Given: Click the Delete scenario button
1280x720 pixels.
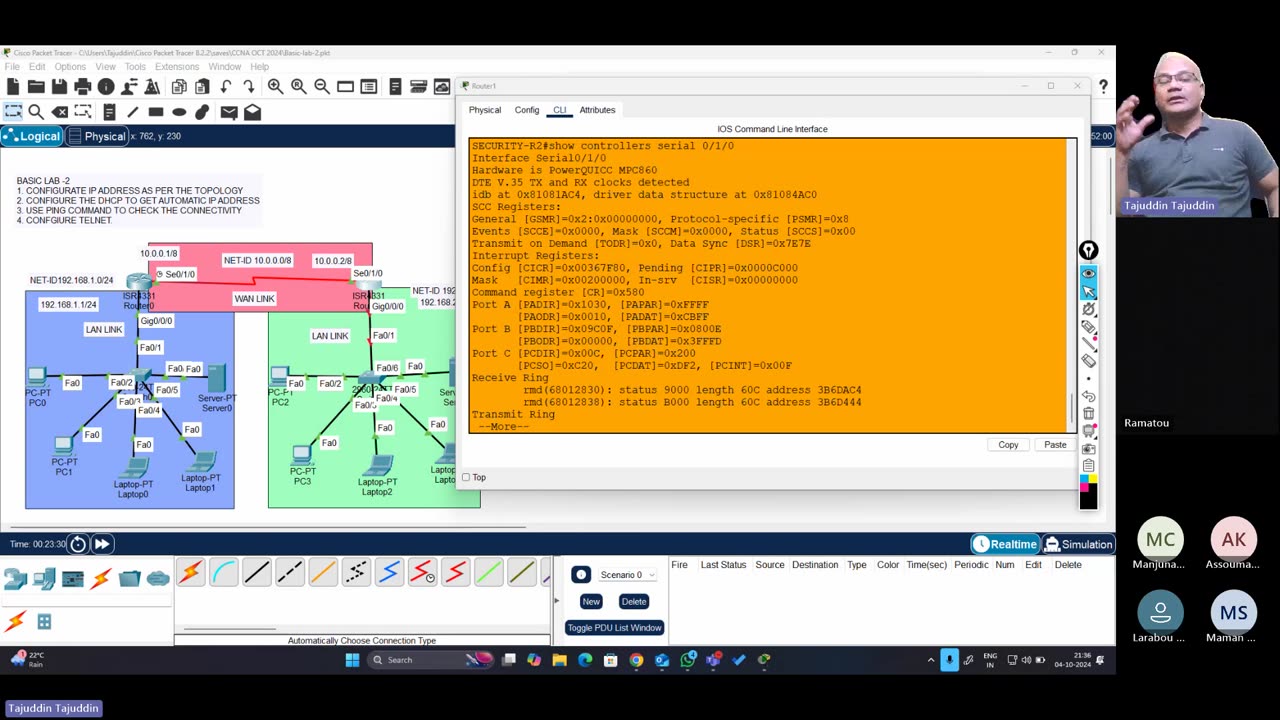Looking at the screenshot, I should (x=634, y=601).
